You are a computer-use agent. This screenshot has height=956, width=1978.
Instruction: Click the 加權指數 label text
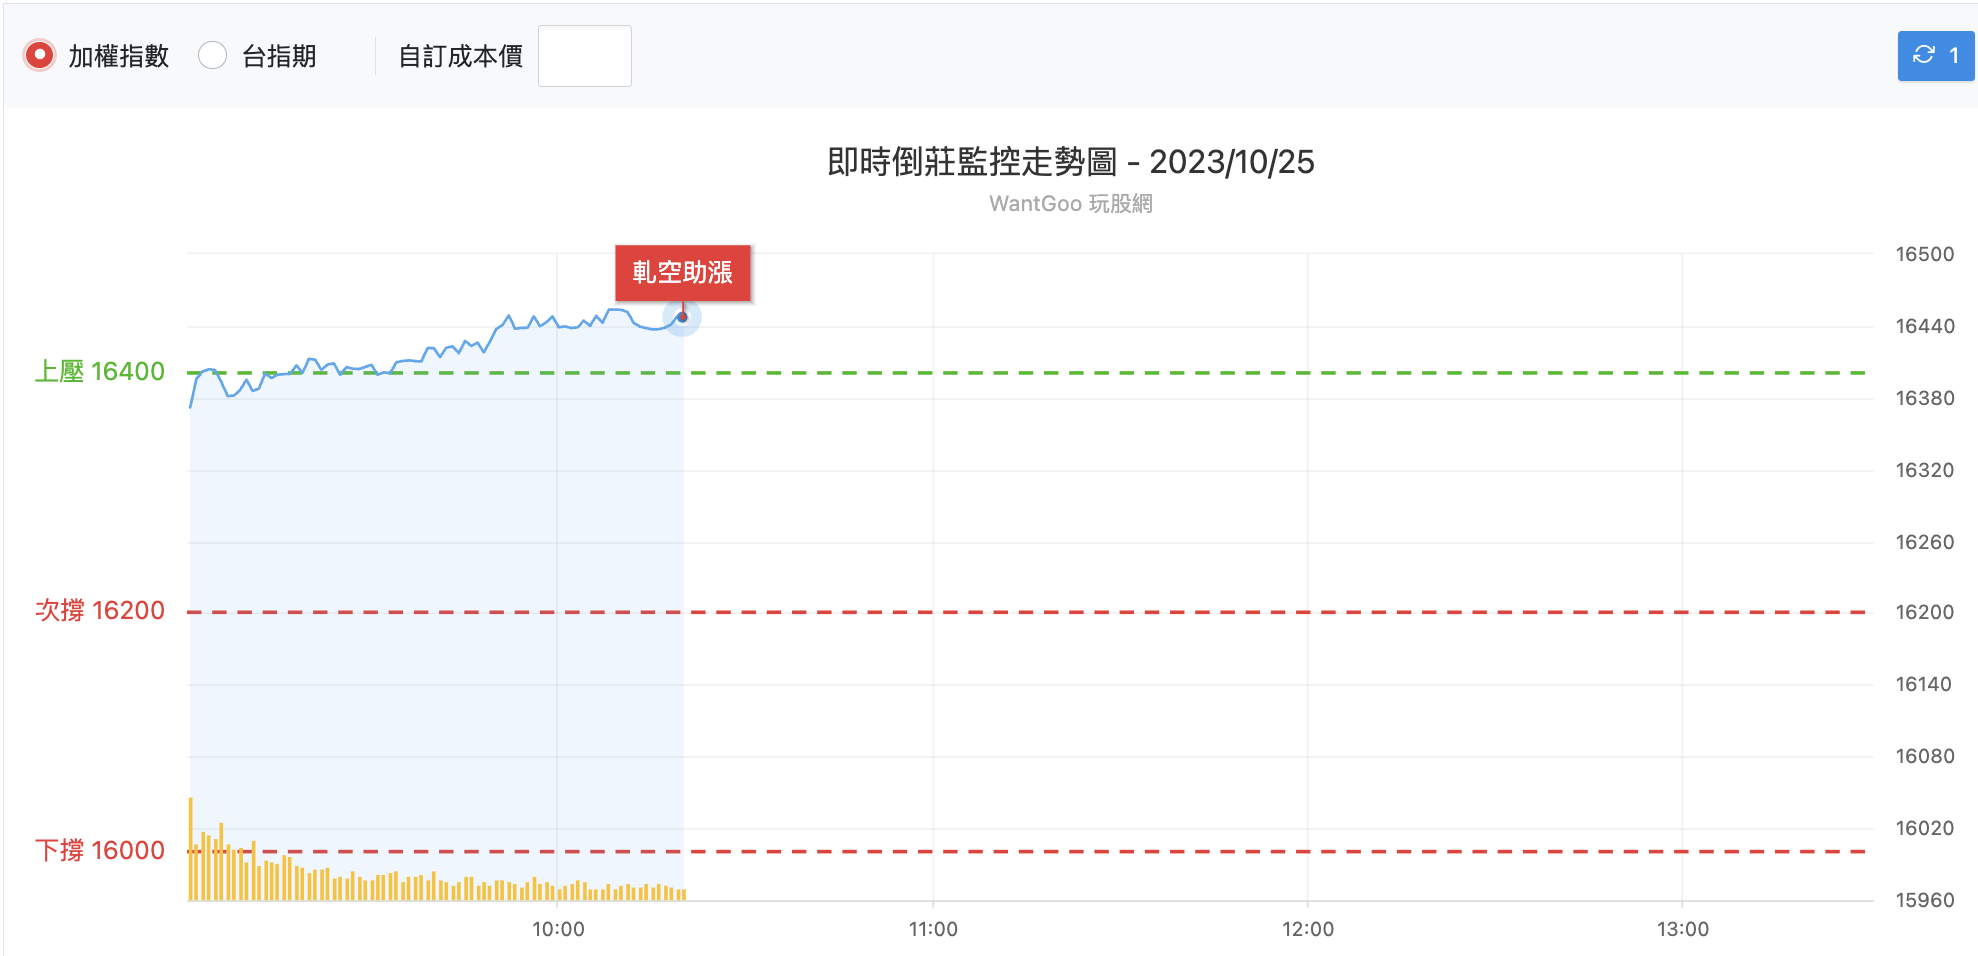point(118,56)
